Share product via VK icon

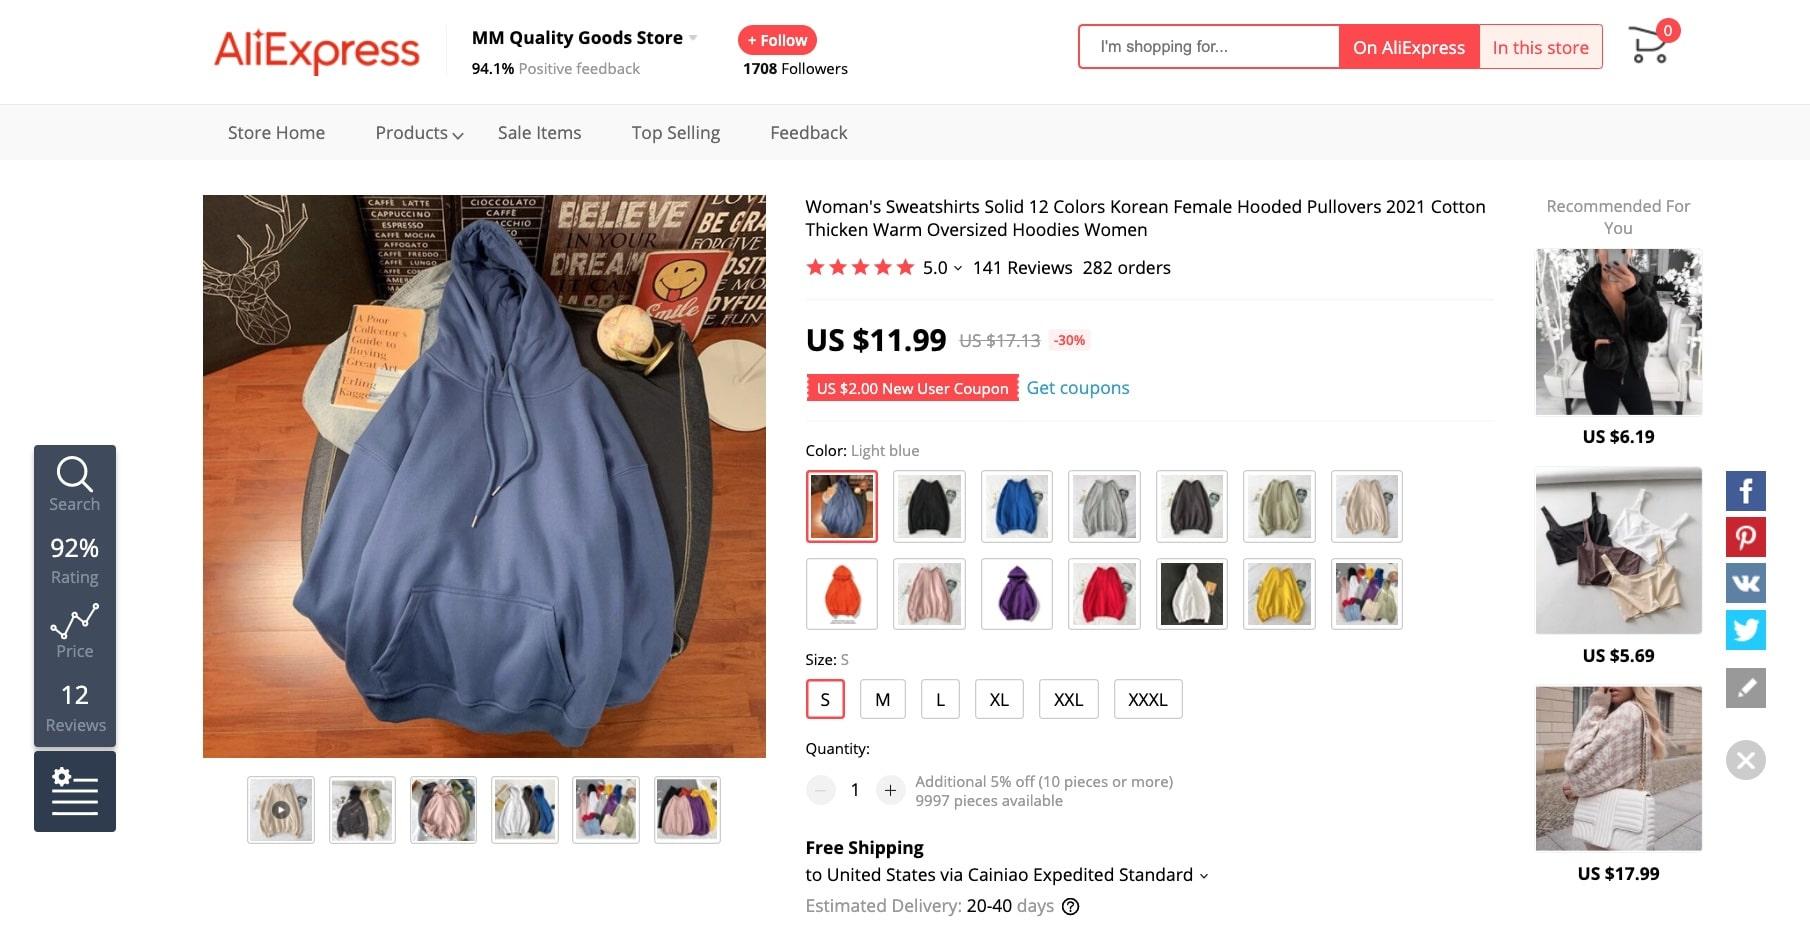[x=1745, y=583]
